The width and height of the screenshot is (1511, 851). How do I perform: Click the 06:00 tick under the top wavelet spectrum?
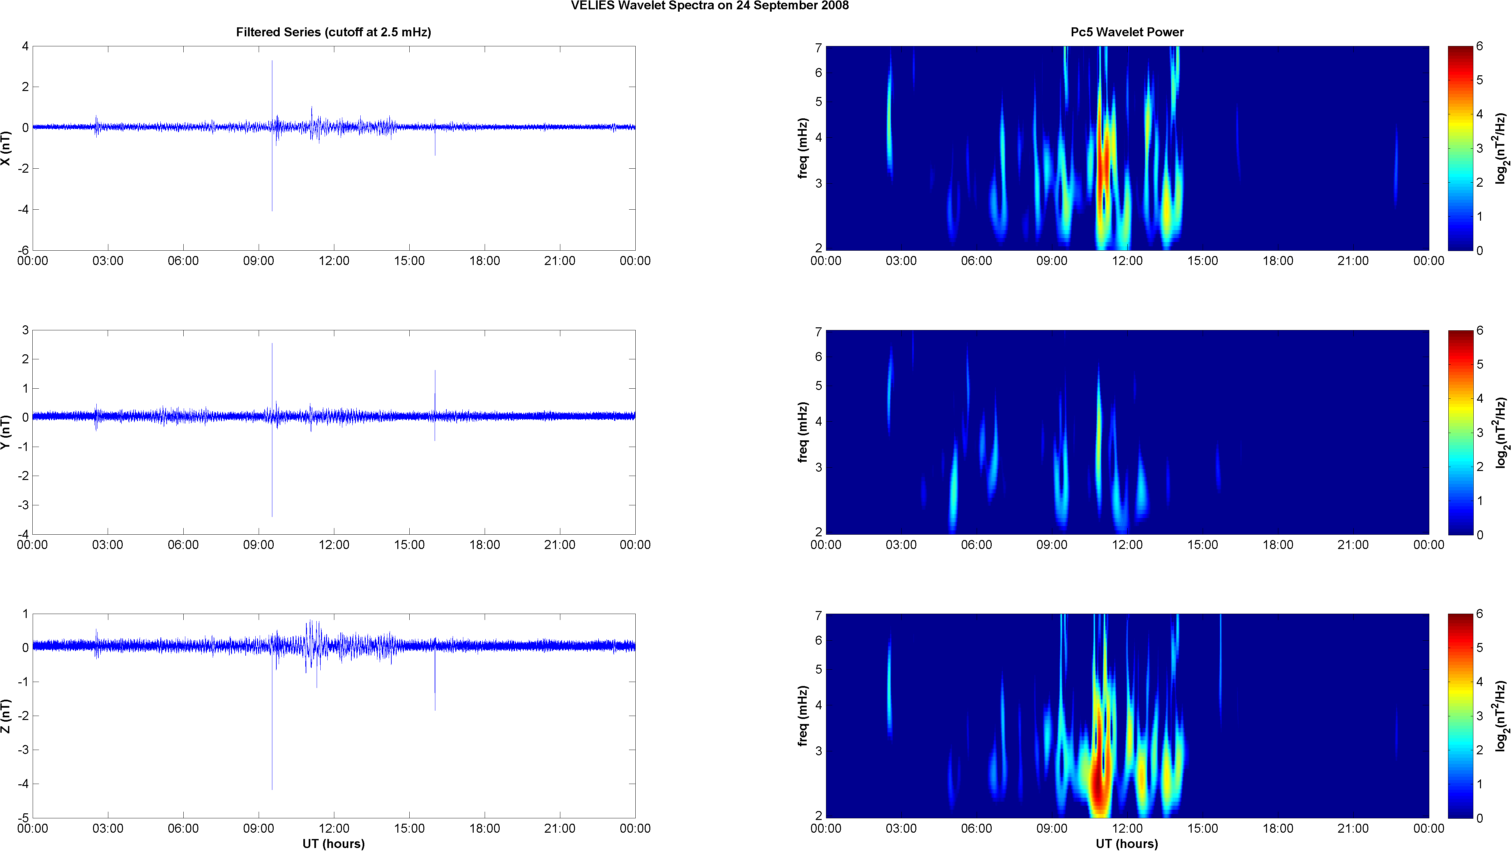click(x=977, y=261)
